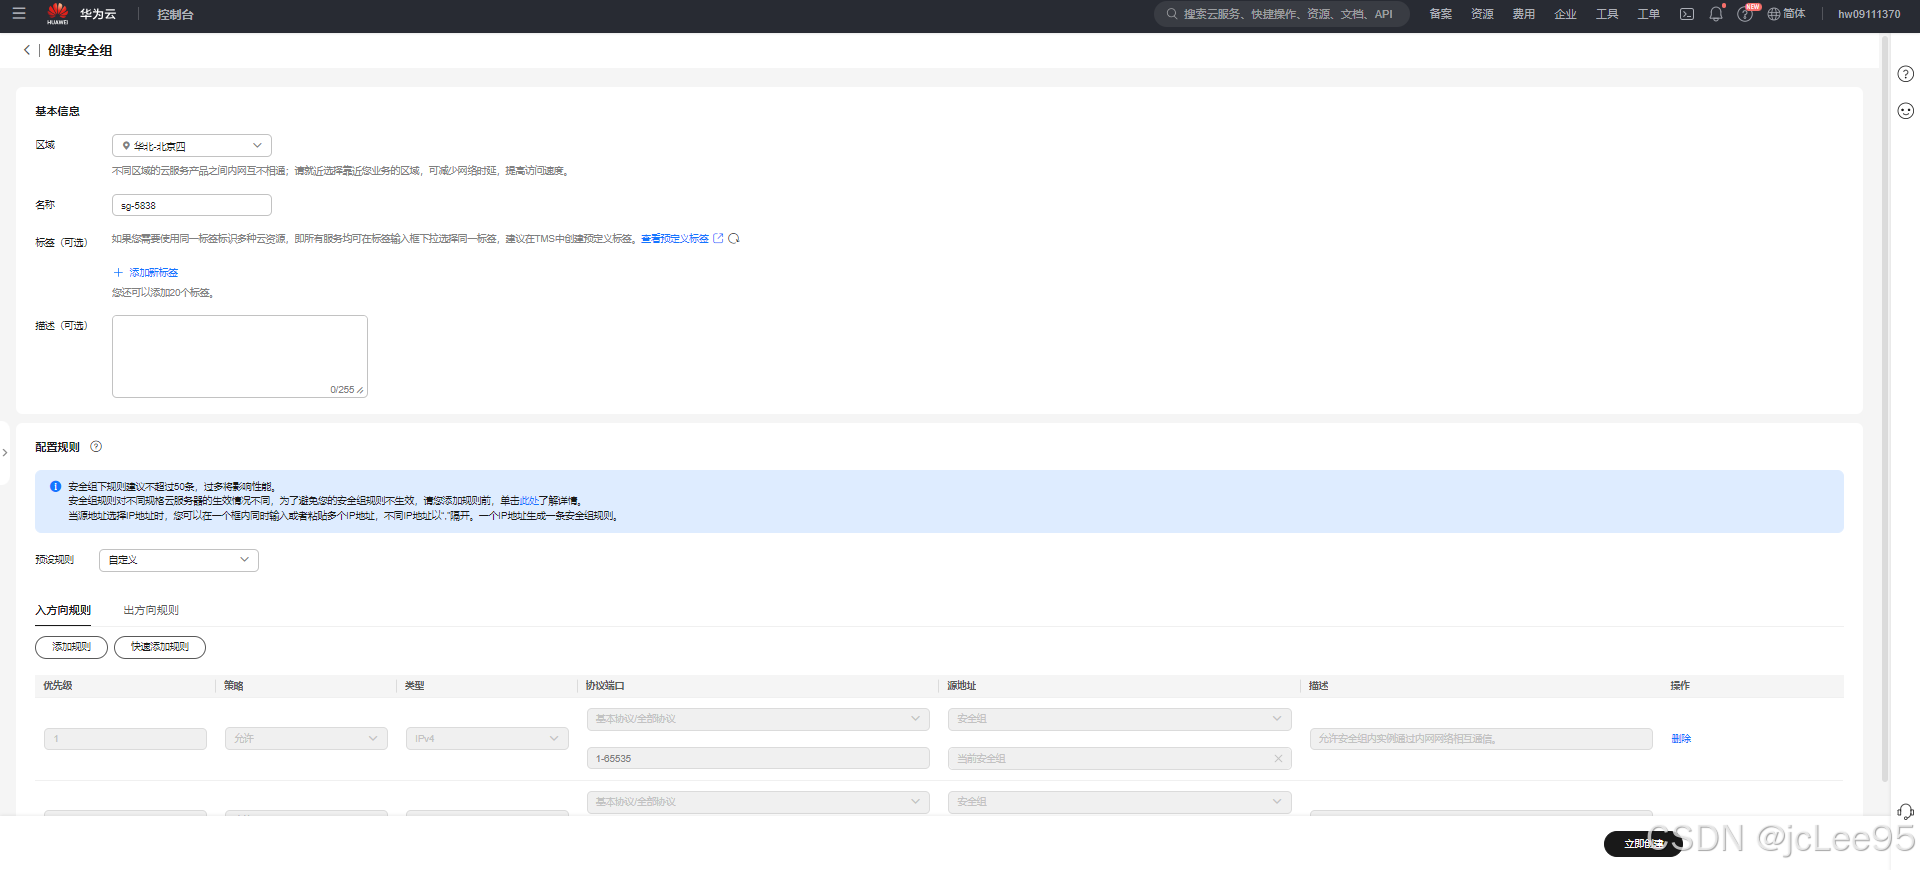This screenshot has height=870, width=1920.
Task: Click 快速添加规则 button
Action: pos(160,647)
